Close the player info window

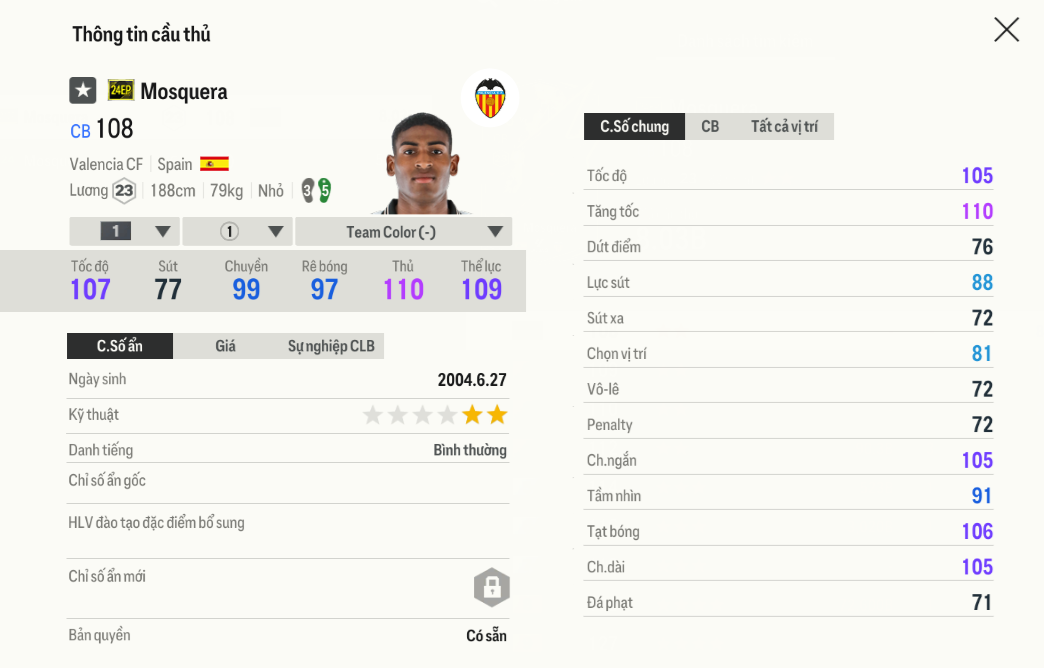click(x=1006, y=30)
